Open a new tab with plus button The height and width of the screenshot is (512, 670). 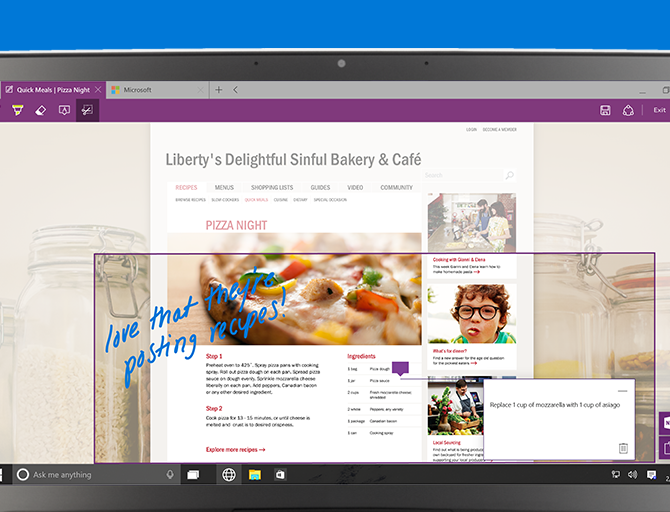click(x=219, y=90)
